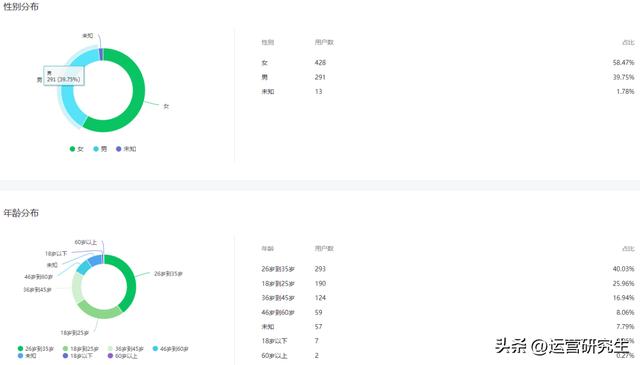Sort by 用户数 header in gender table
This screenshot has width=640, height=365.
coord(324,42)
